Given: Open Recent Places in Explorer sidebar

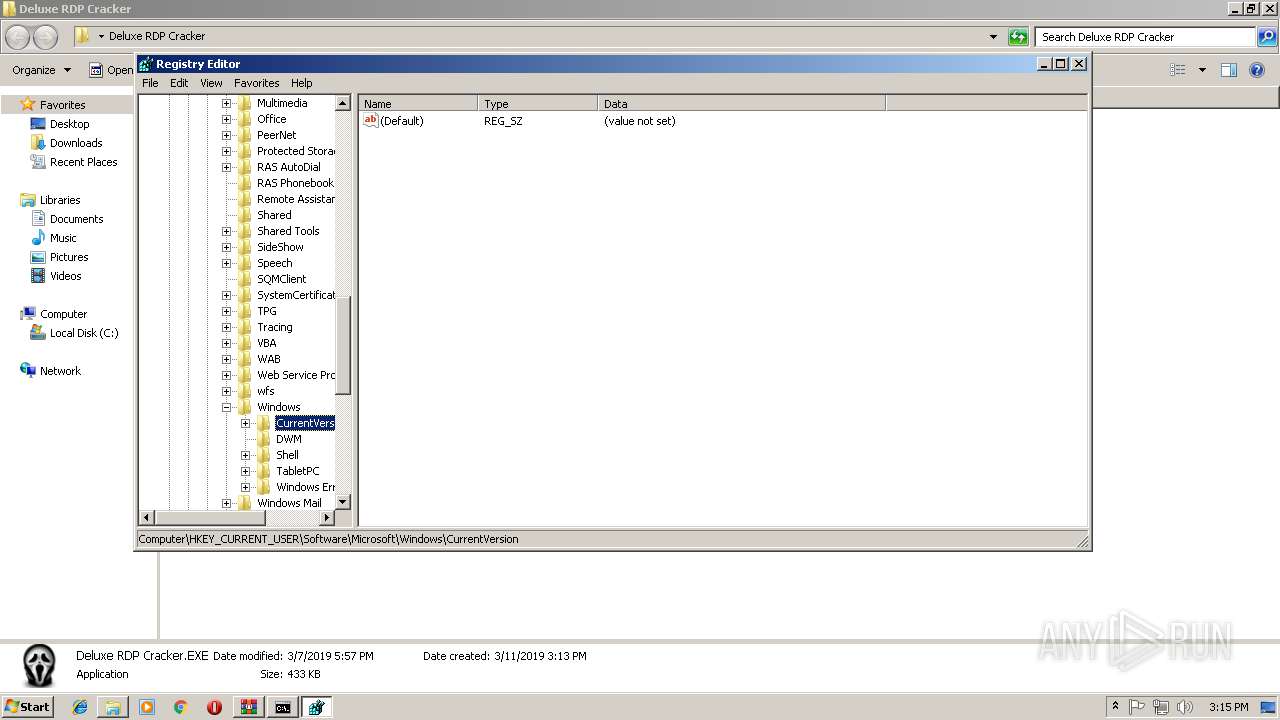Looking at the screenshot, I should point(83,162).
